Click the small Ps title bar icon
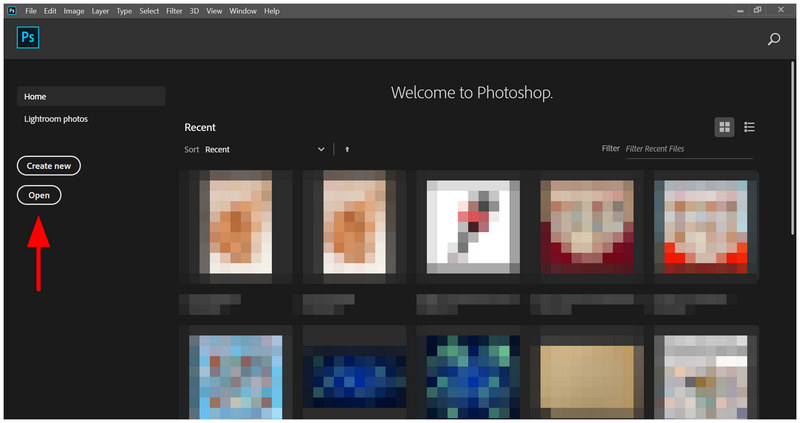Viewport: 800px width, 423px height. [x=12, y=11]
